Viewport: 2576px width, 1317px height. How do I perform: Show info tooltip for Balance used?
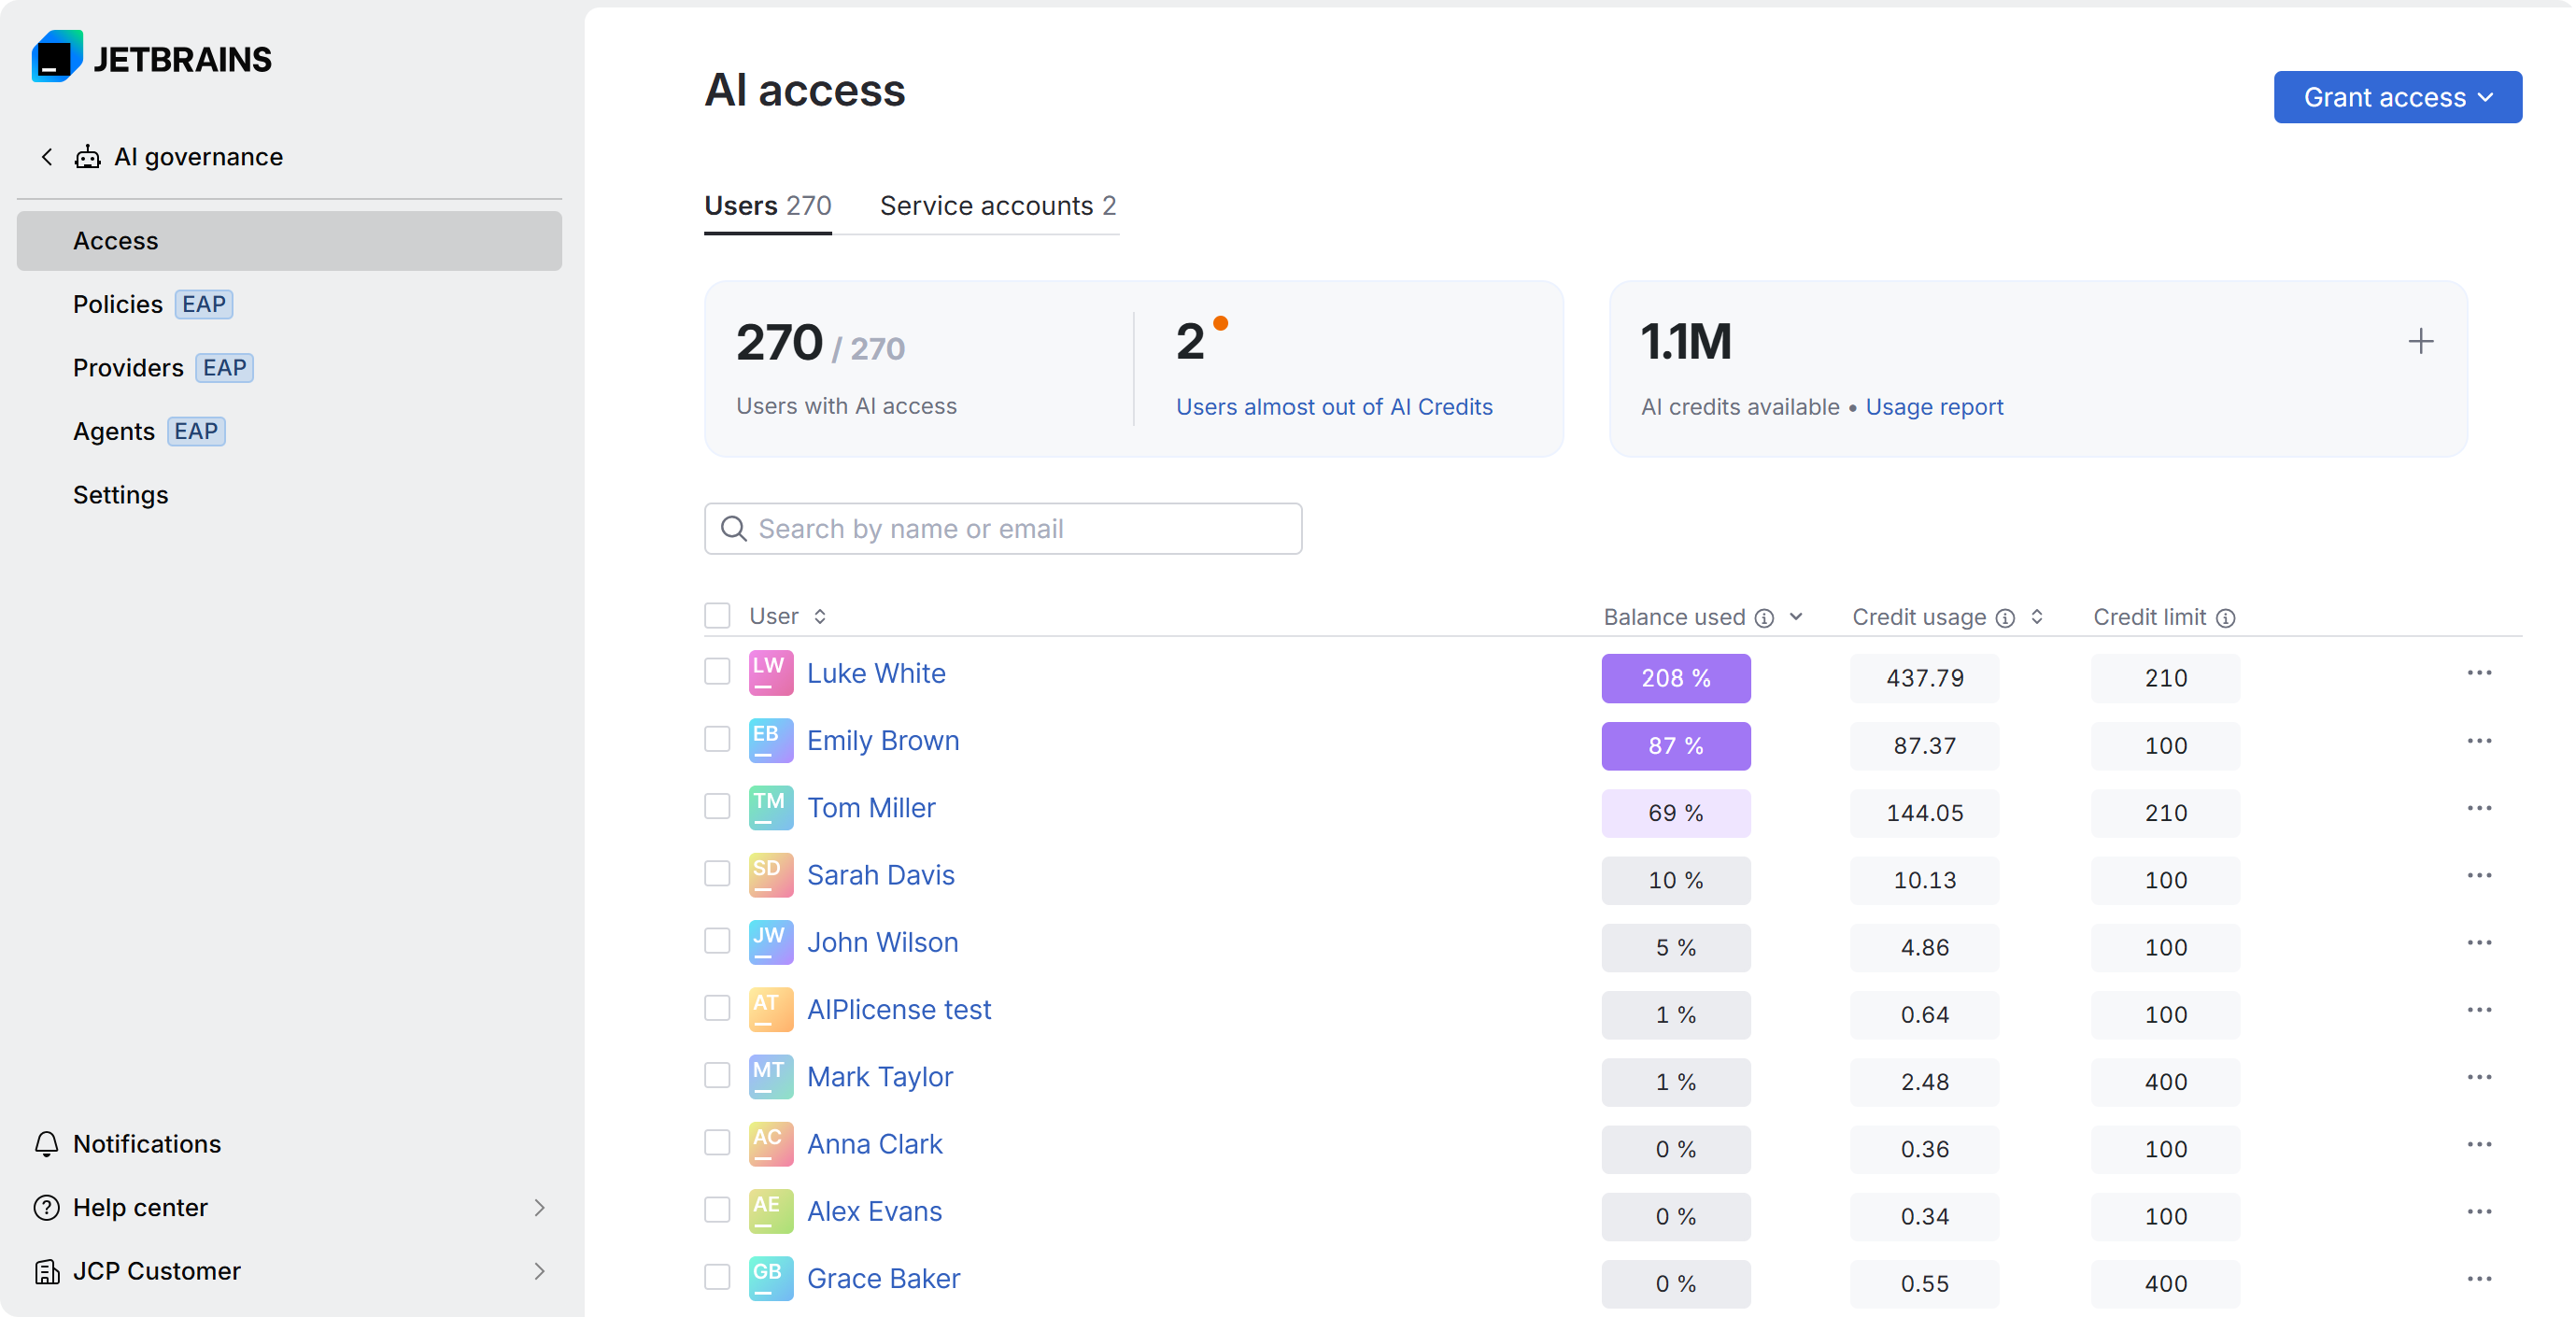click(1765, 618)
